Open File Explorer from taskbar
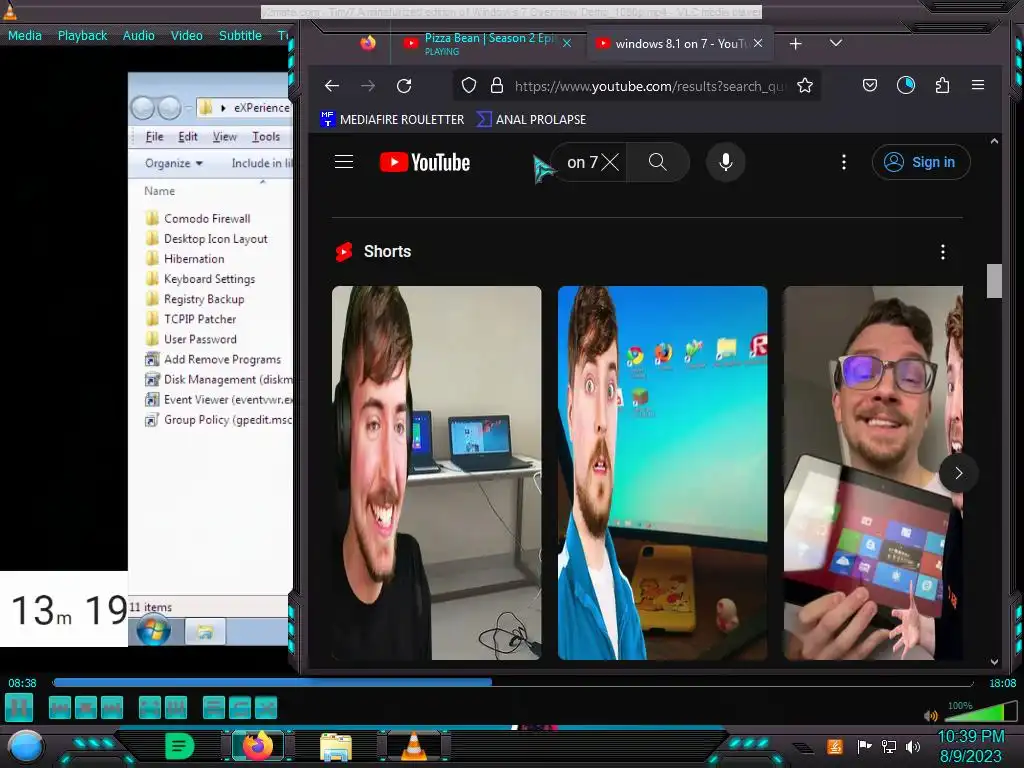 click(x=336, y=746)
